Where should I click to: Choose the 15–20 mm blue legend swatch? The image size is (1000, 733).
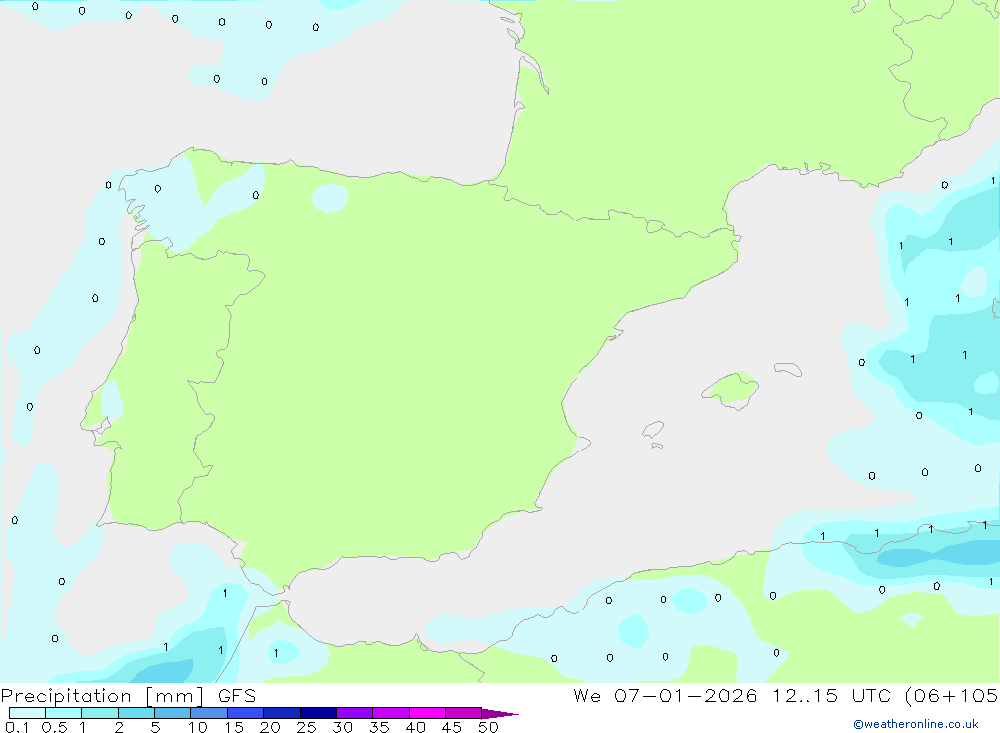(246, 713)
